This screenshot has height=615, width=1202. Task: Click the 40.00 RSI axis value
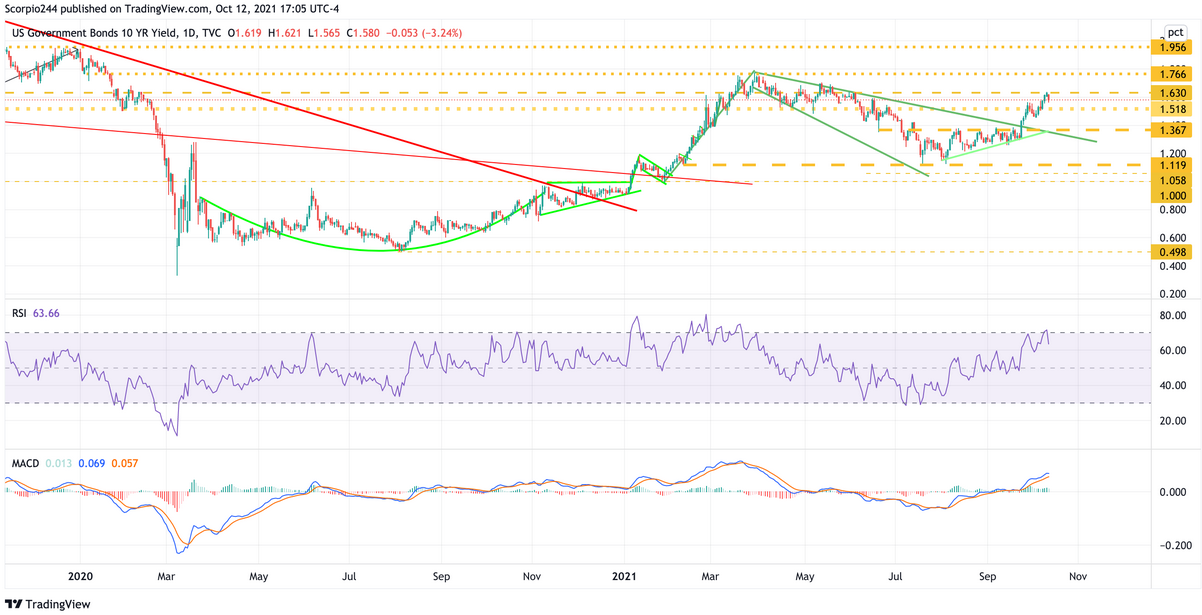[1173, 386]
